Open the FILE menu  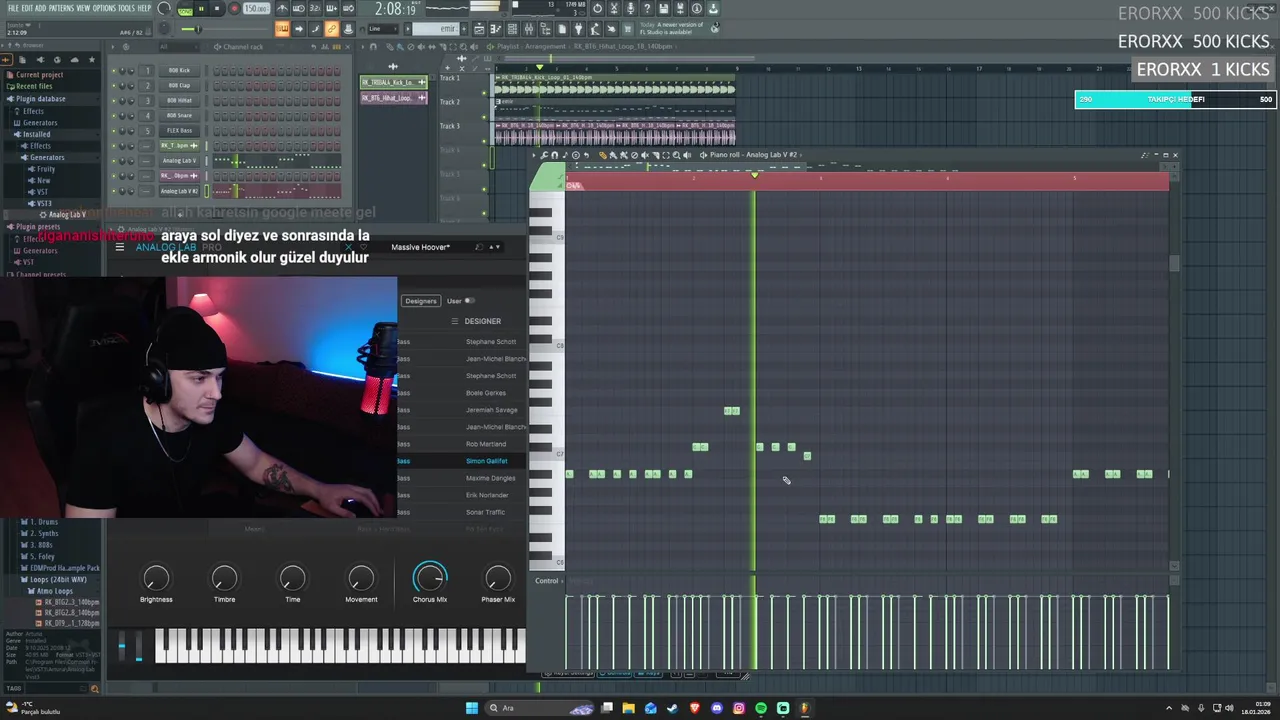tap(13, 8)
